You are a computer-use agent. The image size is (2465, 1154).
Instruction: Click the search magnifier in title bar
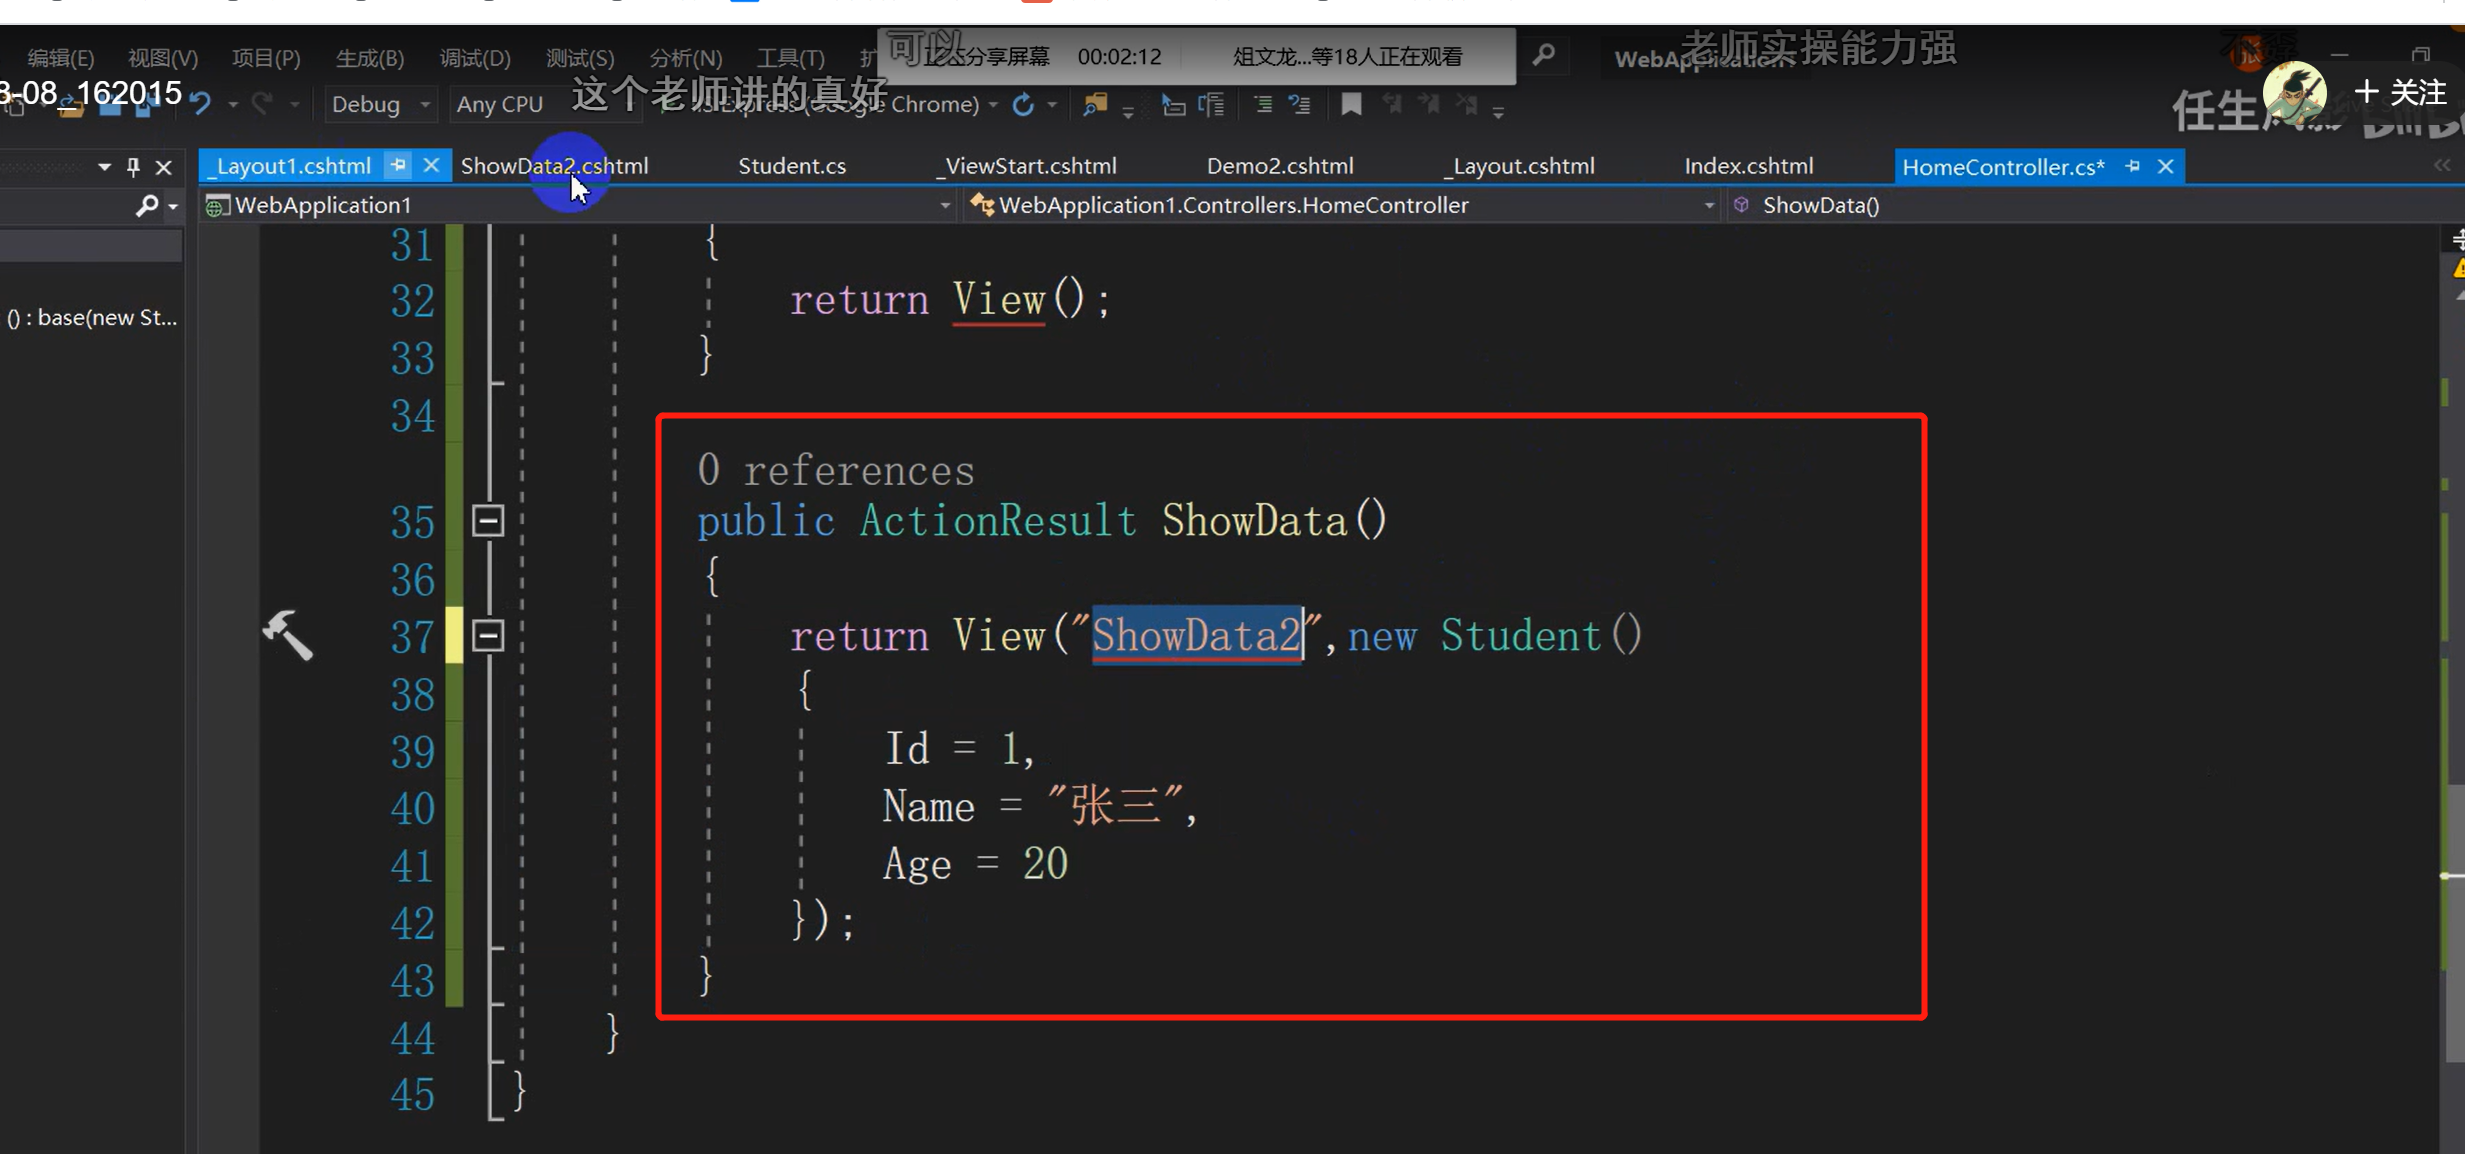(1543, 55)
